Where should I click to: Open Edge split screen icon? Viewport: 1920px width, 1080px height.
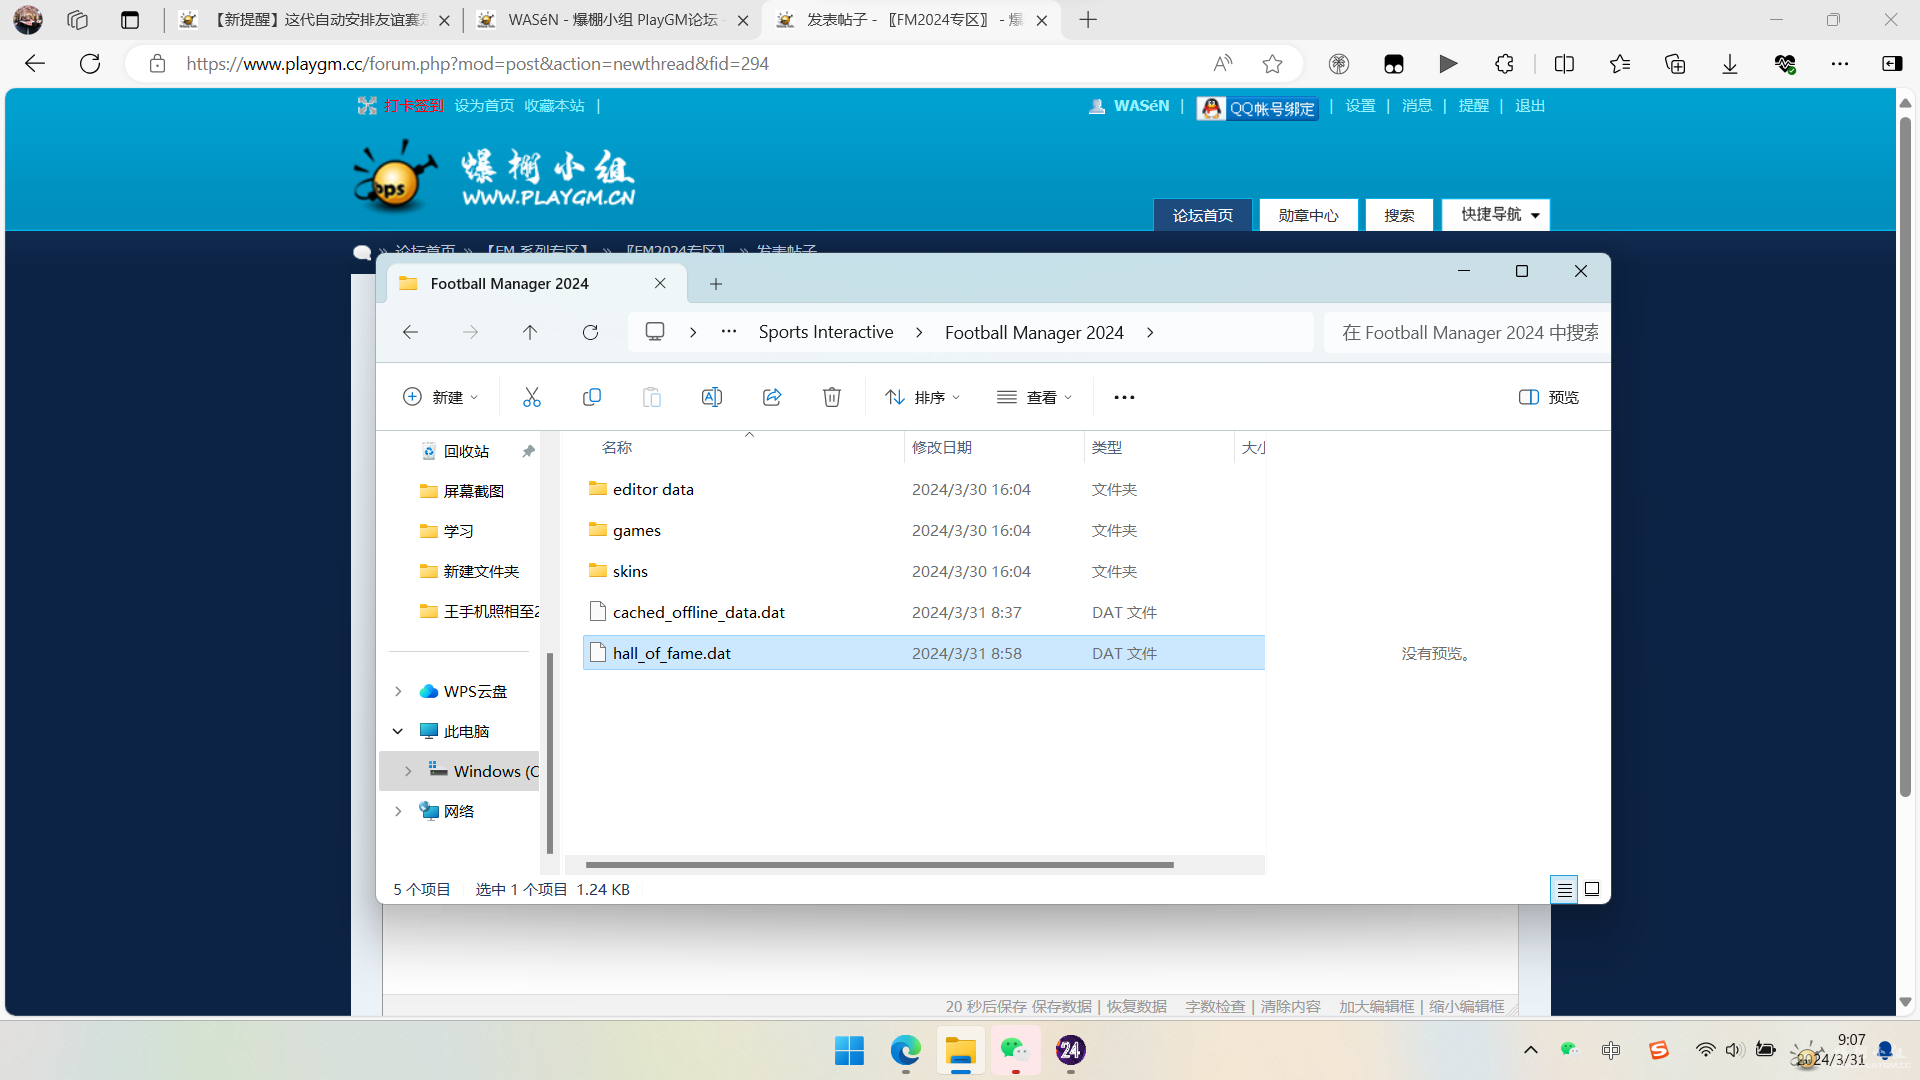coord(1564,64)
